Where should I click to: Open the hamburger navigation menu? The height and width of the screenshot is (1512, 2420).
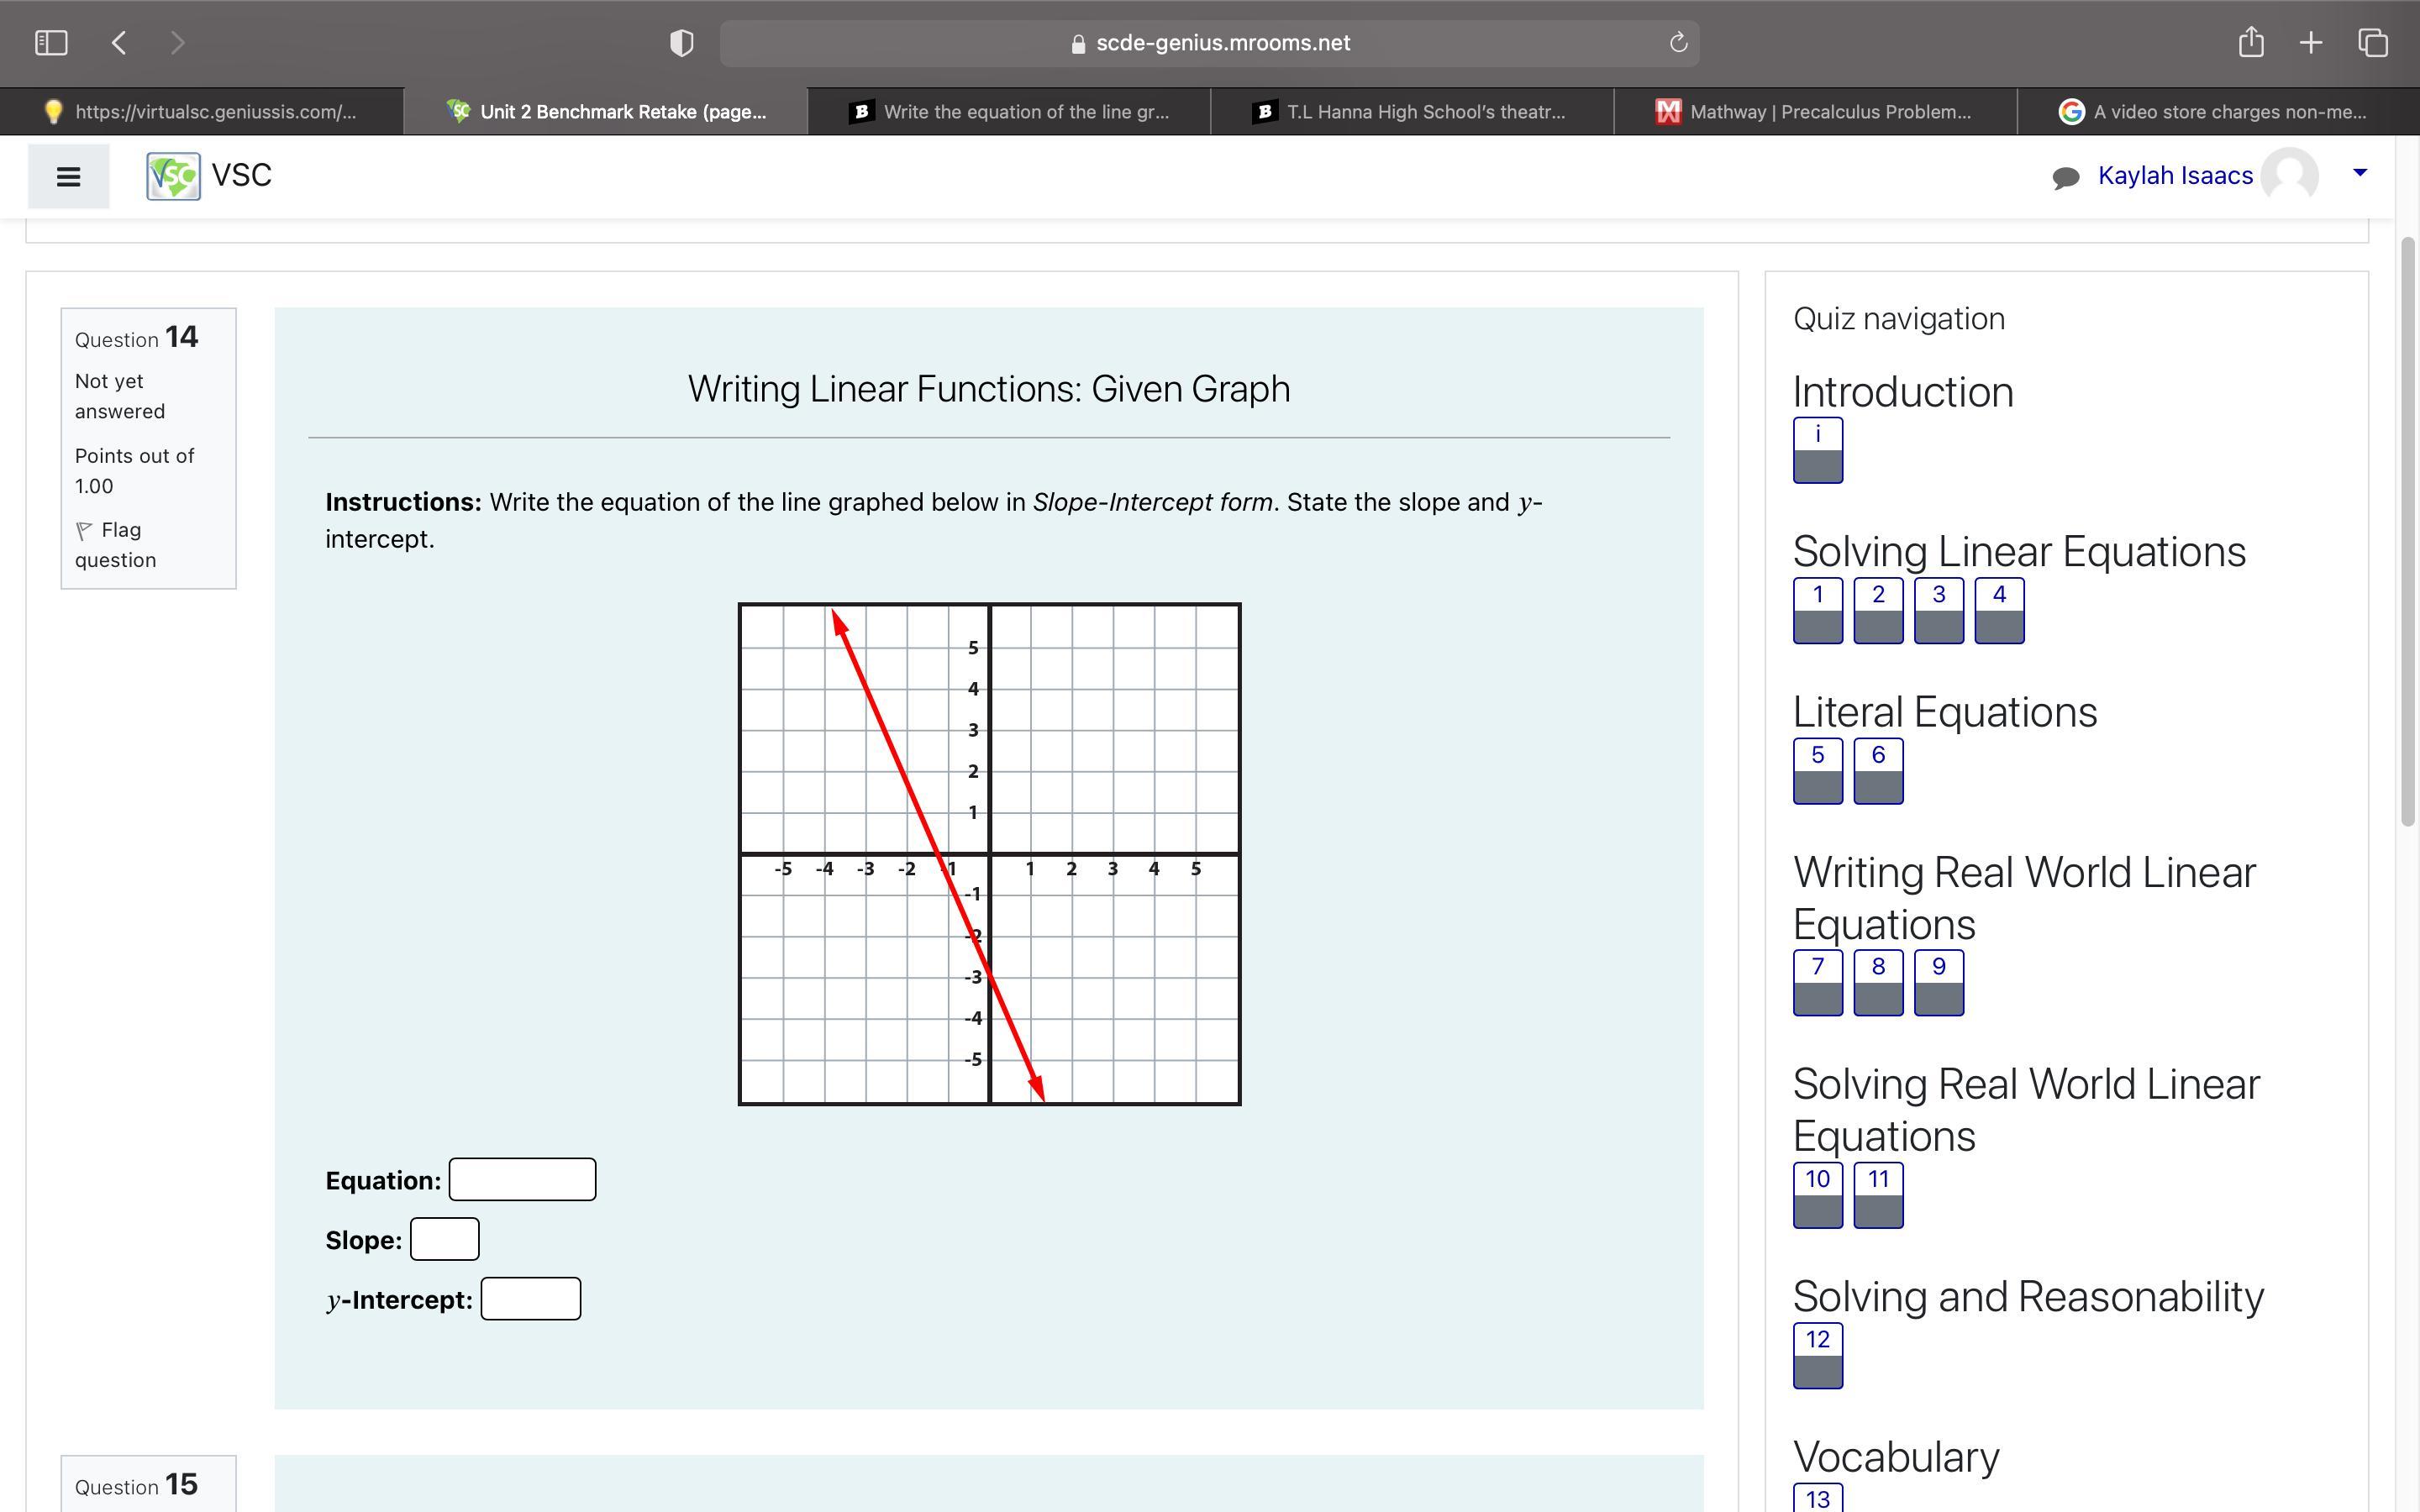(68, 177)
